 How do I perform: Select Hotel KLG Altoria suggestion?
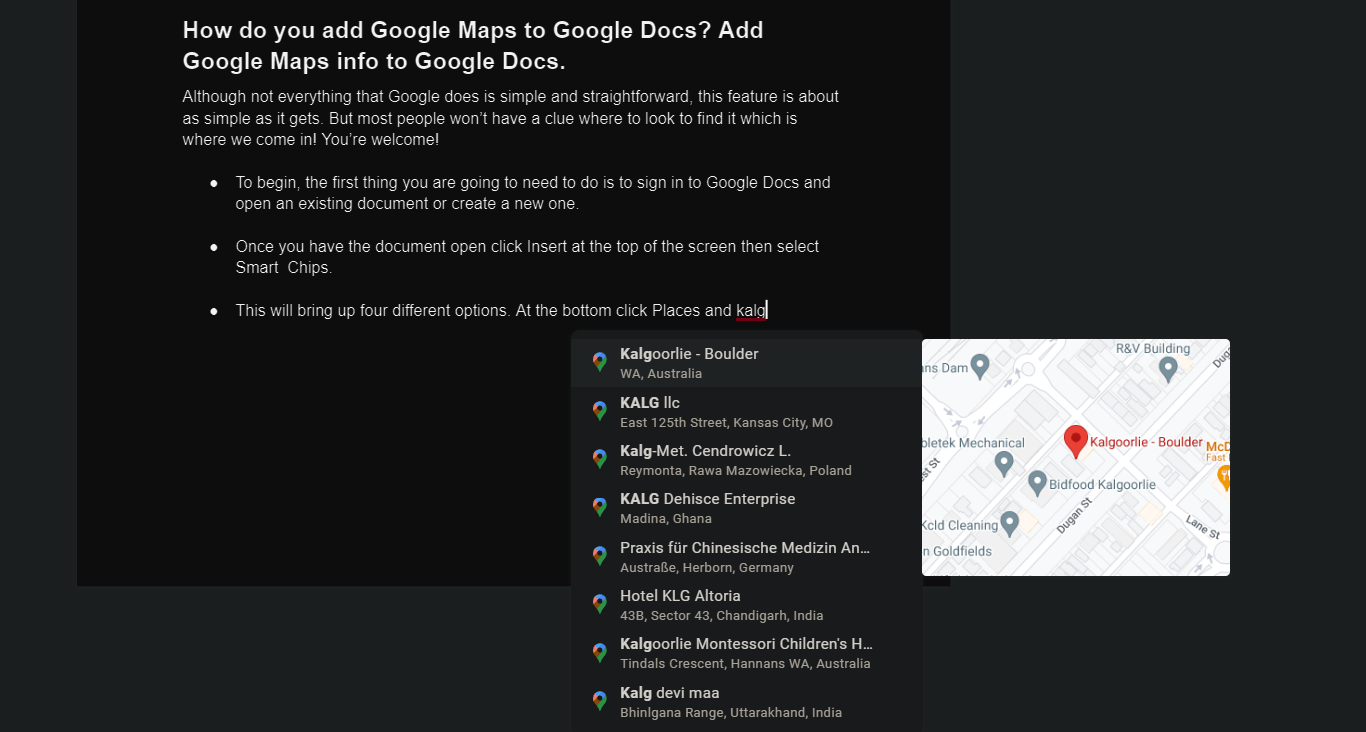coord(746,605)
